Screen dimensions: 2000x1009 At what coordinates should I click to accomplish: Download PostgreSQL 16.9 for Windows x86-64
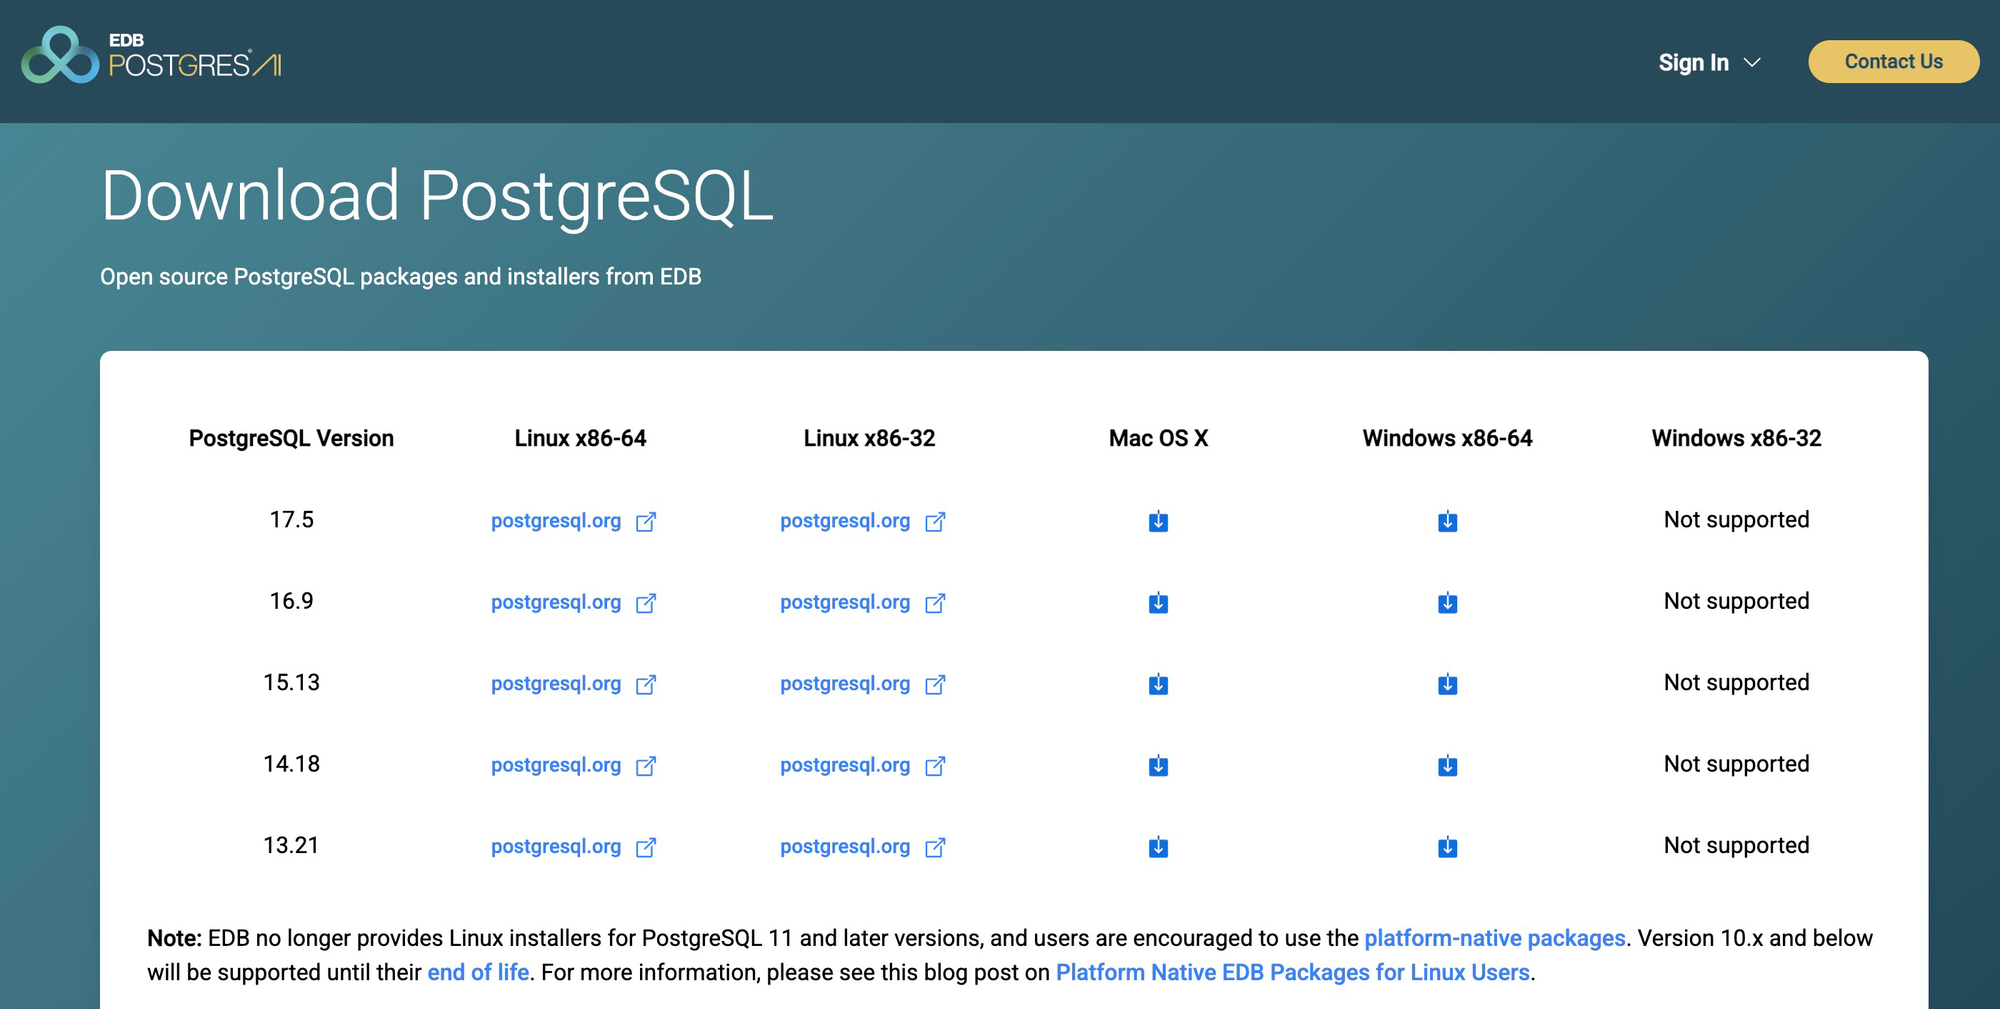click(1447, 602)
